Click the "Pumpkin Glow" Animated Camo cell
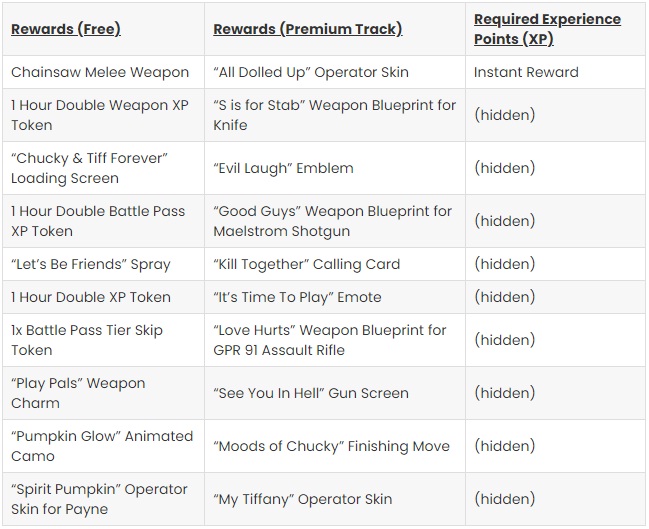This screenshot has height=529, width=649. (102, 446)
